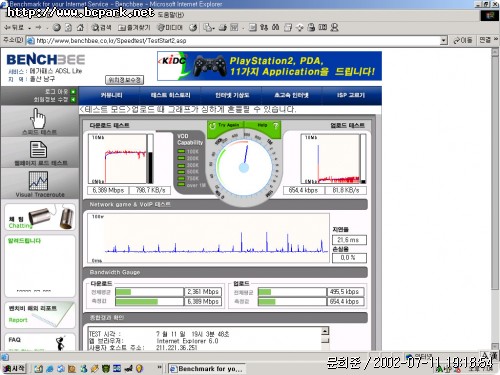Open the first blue navigation tab
This screenshot has height=375, width=500.
click(111, 95)
